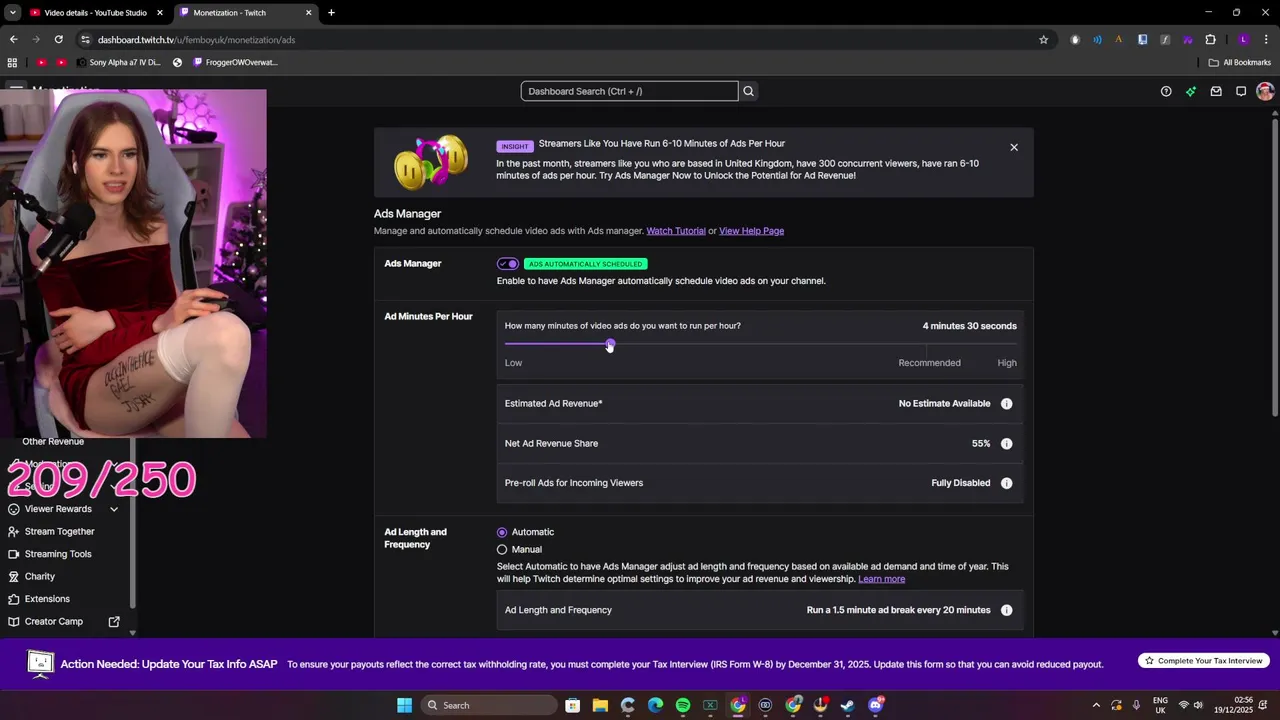Image resolution: width=1280 pixels, height=720 pixels.
Task: Open Spotify from the taskbar
Action: point(683,705)
